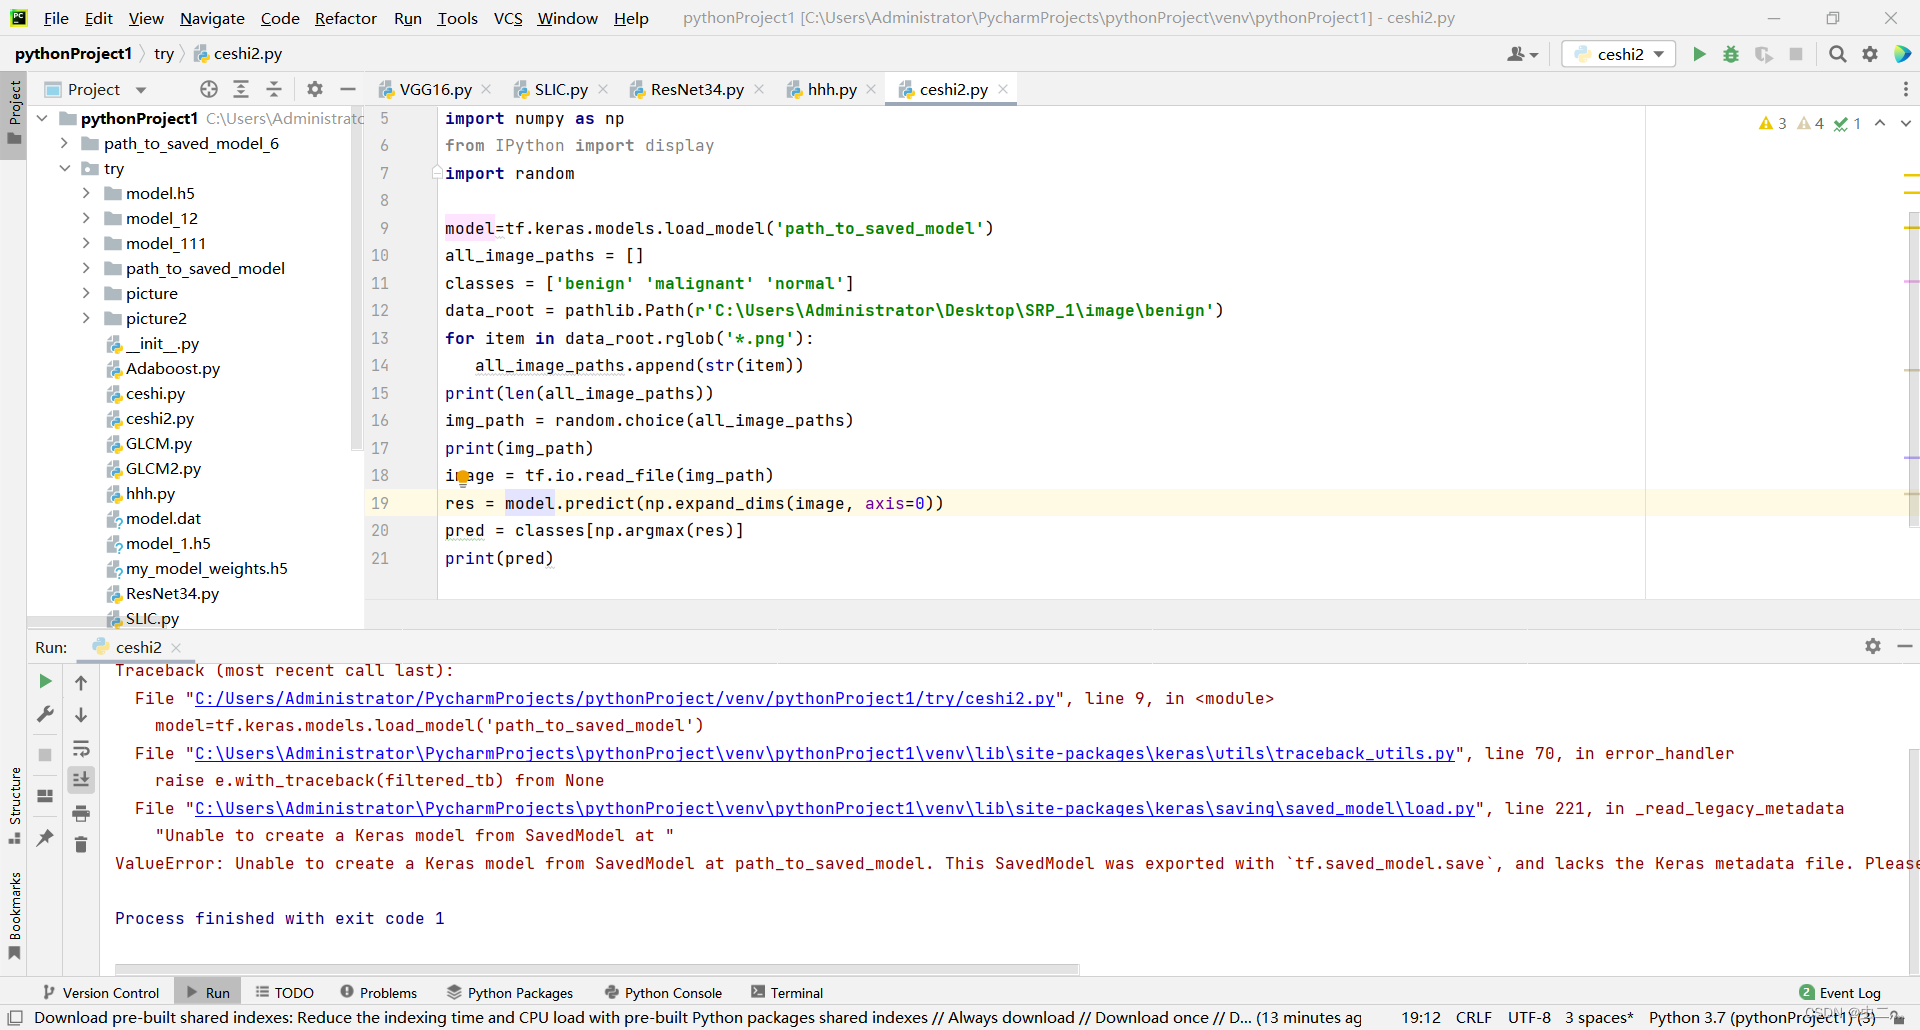Print console output via printer icon
Viewport: 1920px width, 1030px height.
coord(81,814)
